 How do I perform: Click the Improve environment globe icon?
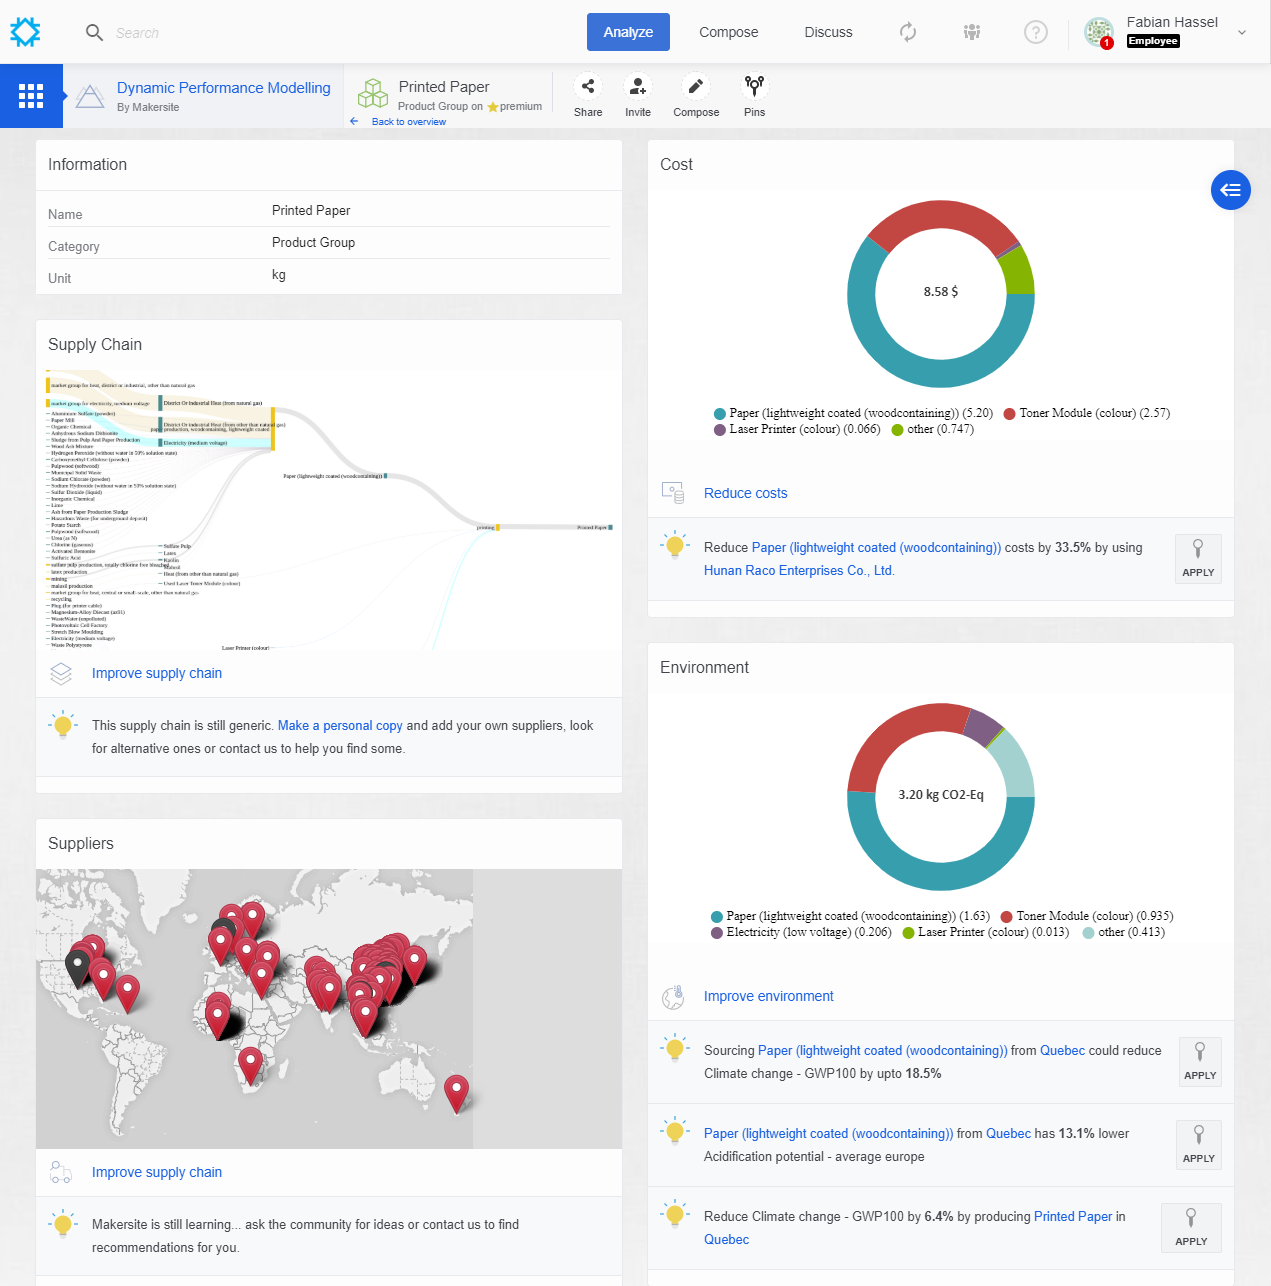coord(673,997)
